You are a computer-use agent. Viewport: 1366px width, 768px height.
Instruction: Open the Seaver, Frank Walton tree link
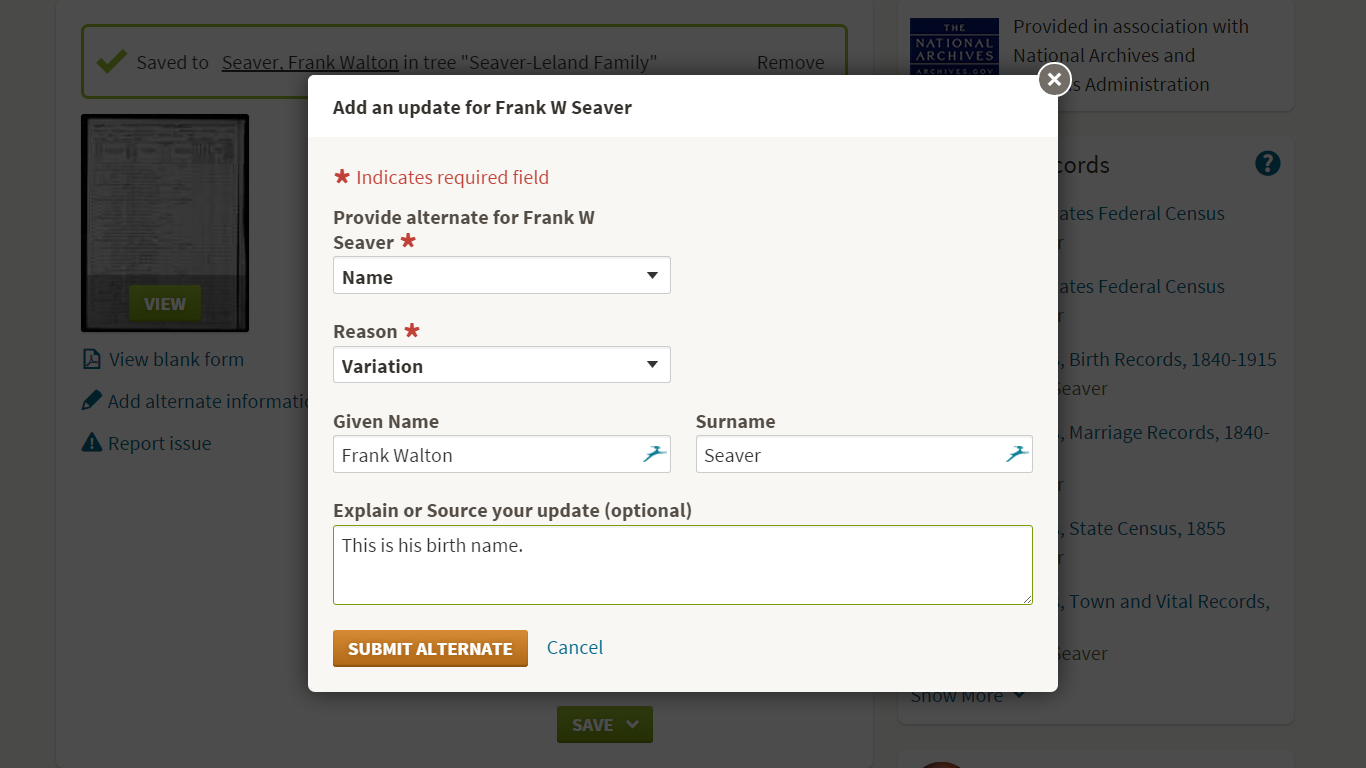pyautogui.click(x=309, y=62)
